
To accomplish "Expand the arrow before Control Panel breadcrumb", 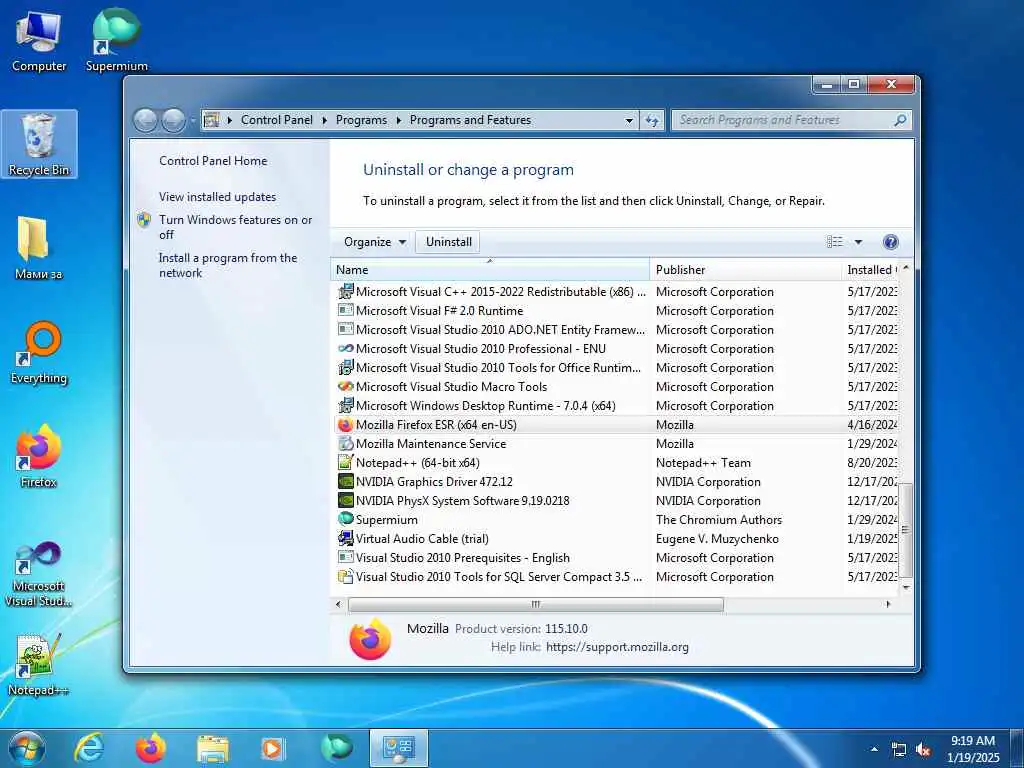I will [x=230, y=120].
